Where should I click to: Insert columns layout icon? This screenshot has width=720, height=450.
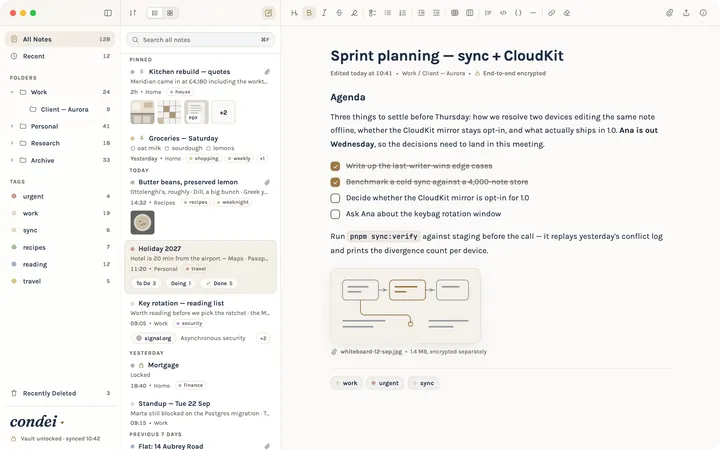pyautogui.click(x=470, y=13)
